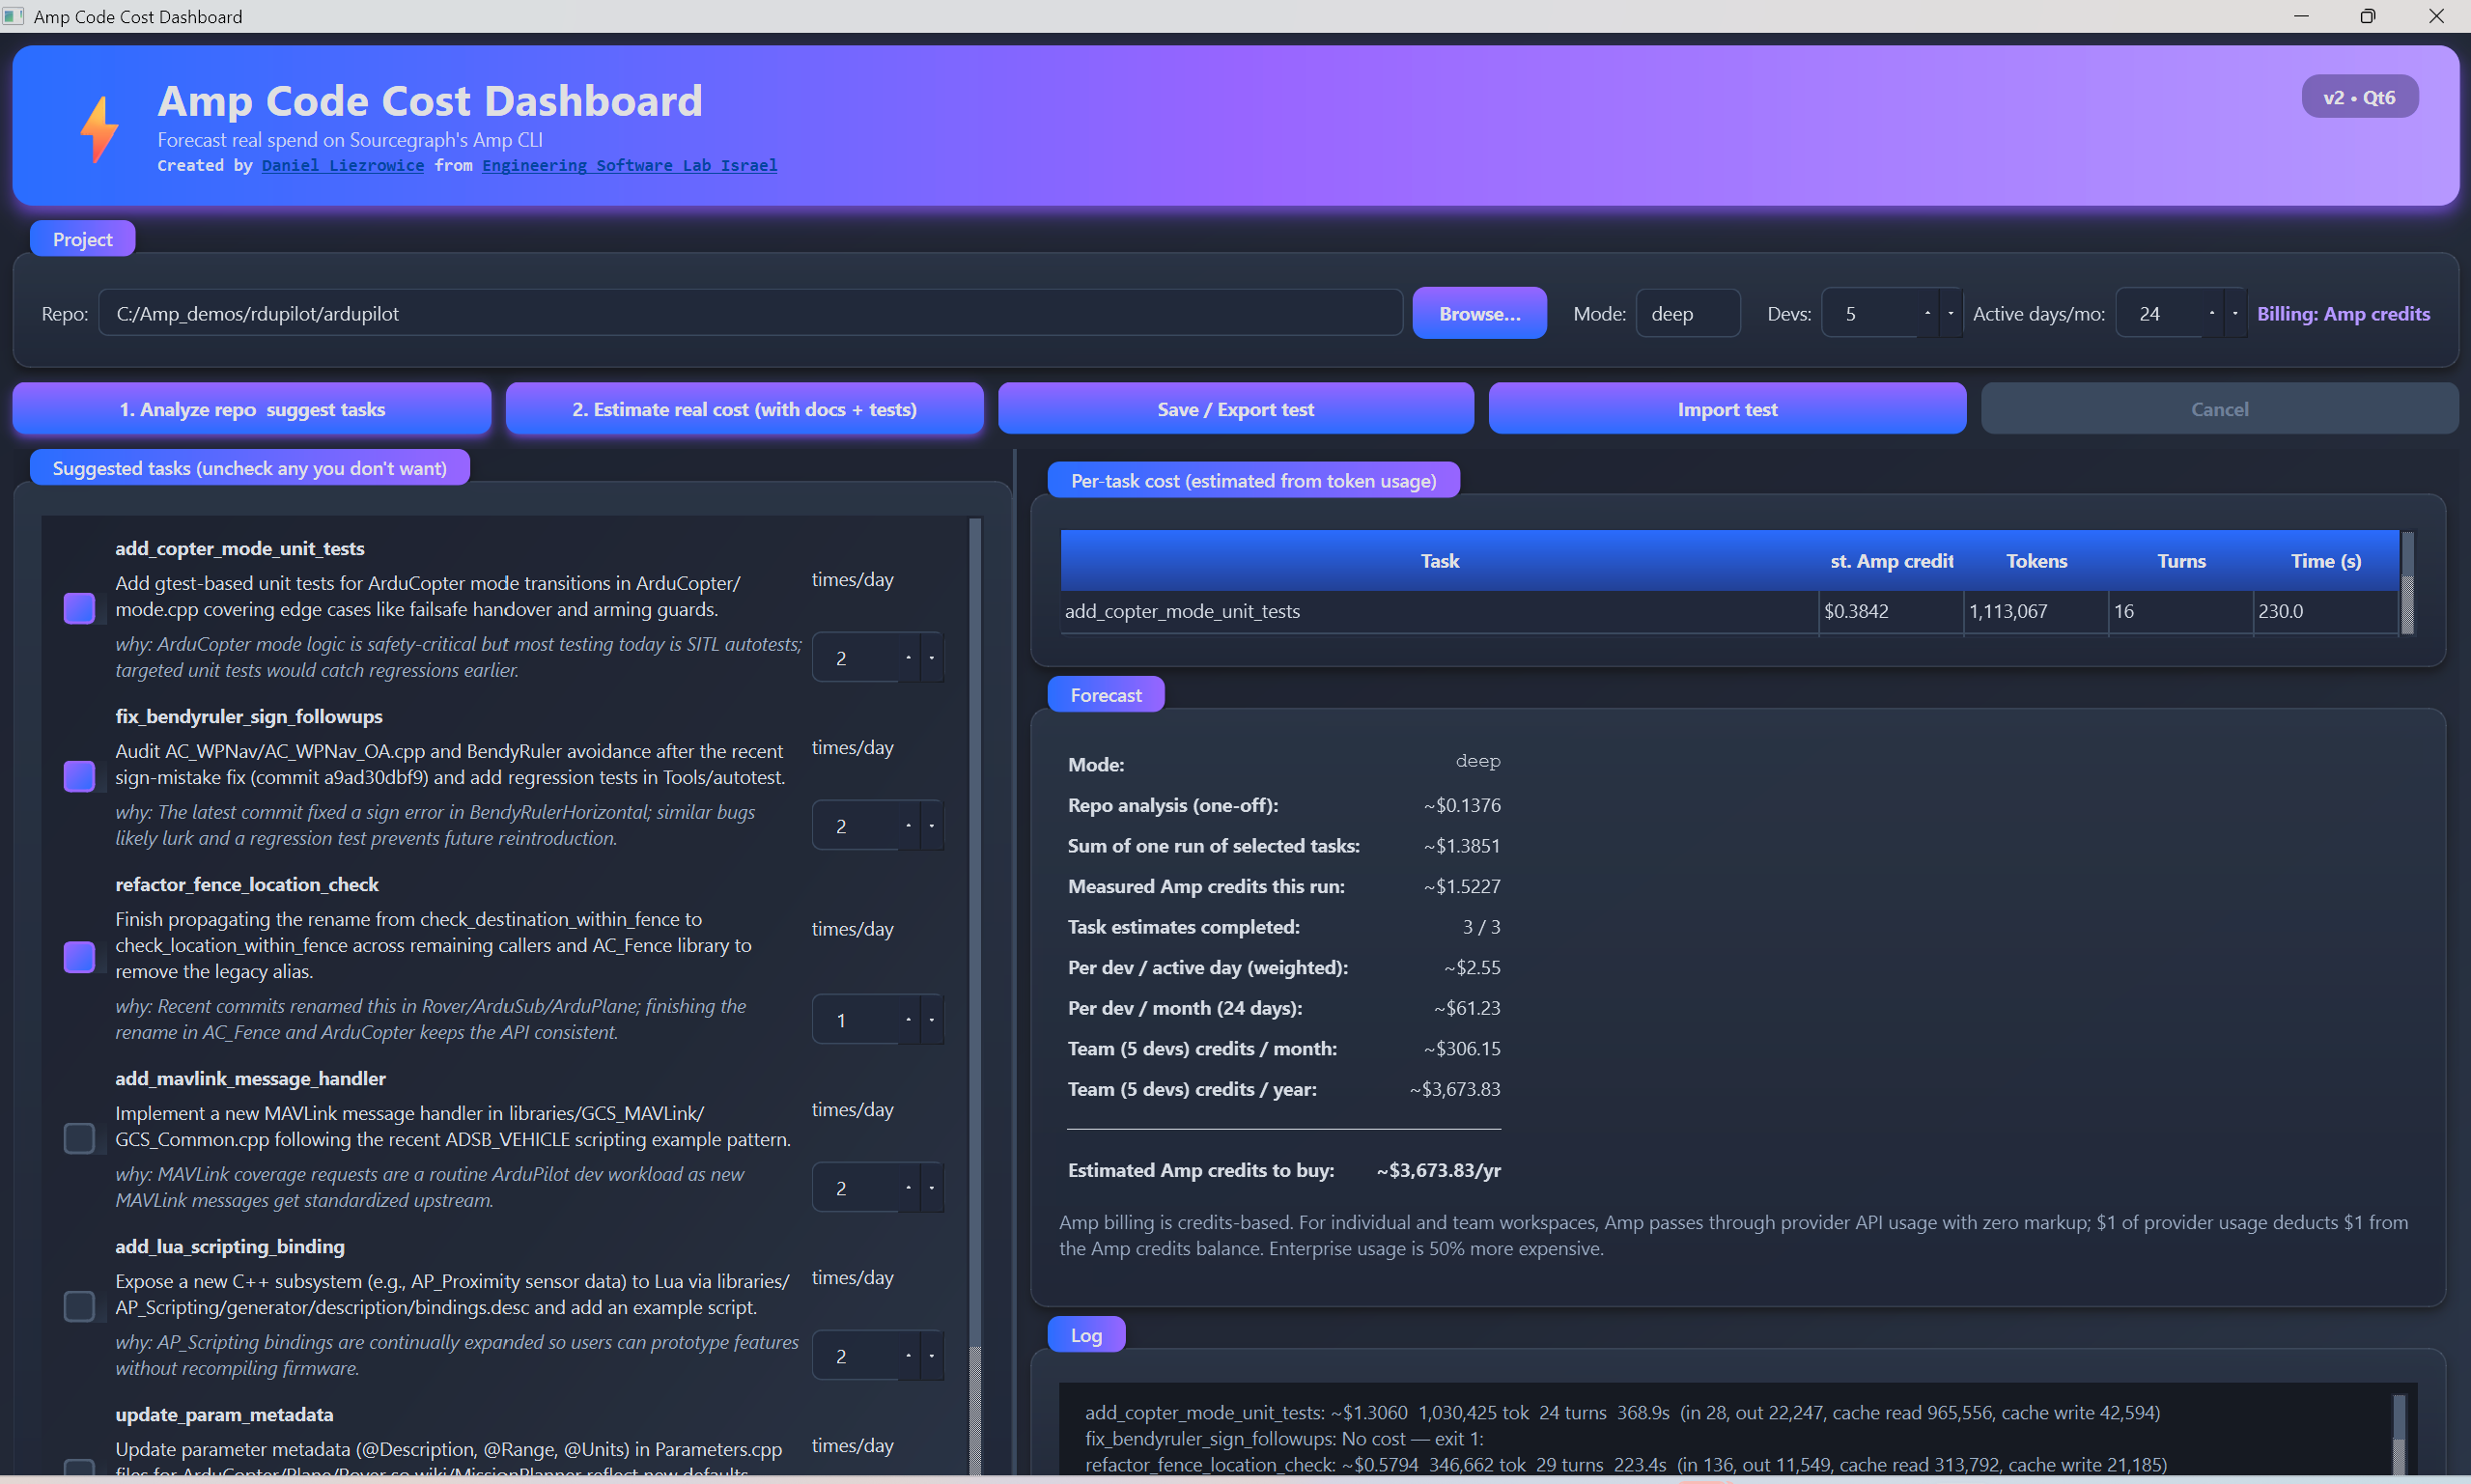Click the refactor_fence_location_check log line
This screenshot has height=1484, width=2471.
1625,1465
